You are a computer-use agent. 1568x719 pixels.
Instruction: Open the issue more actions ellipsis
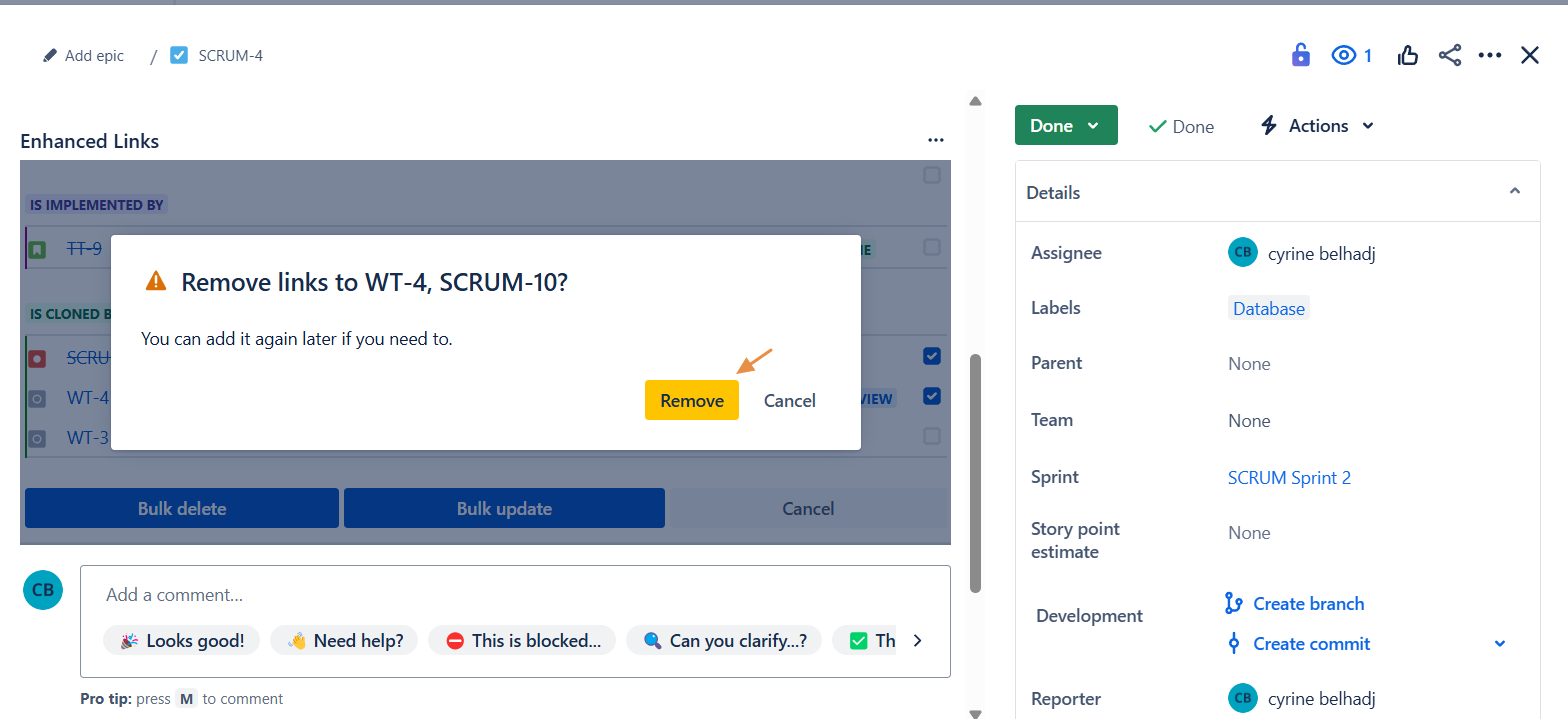pyautogui.click(x=1490, y=56)
